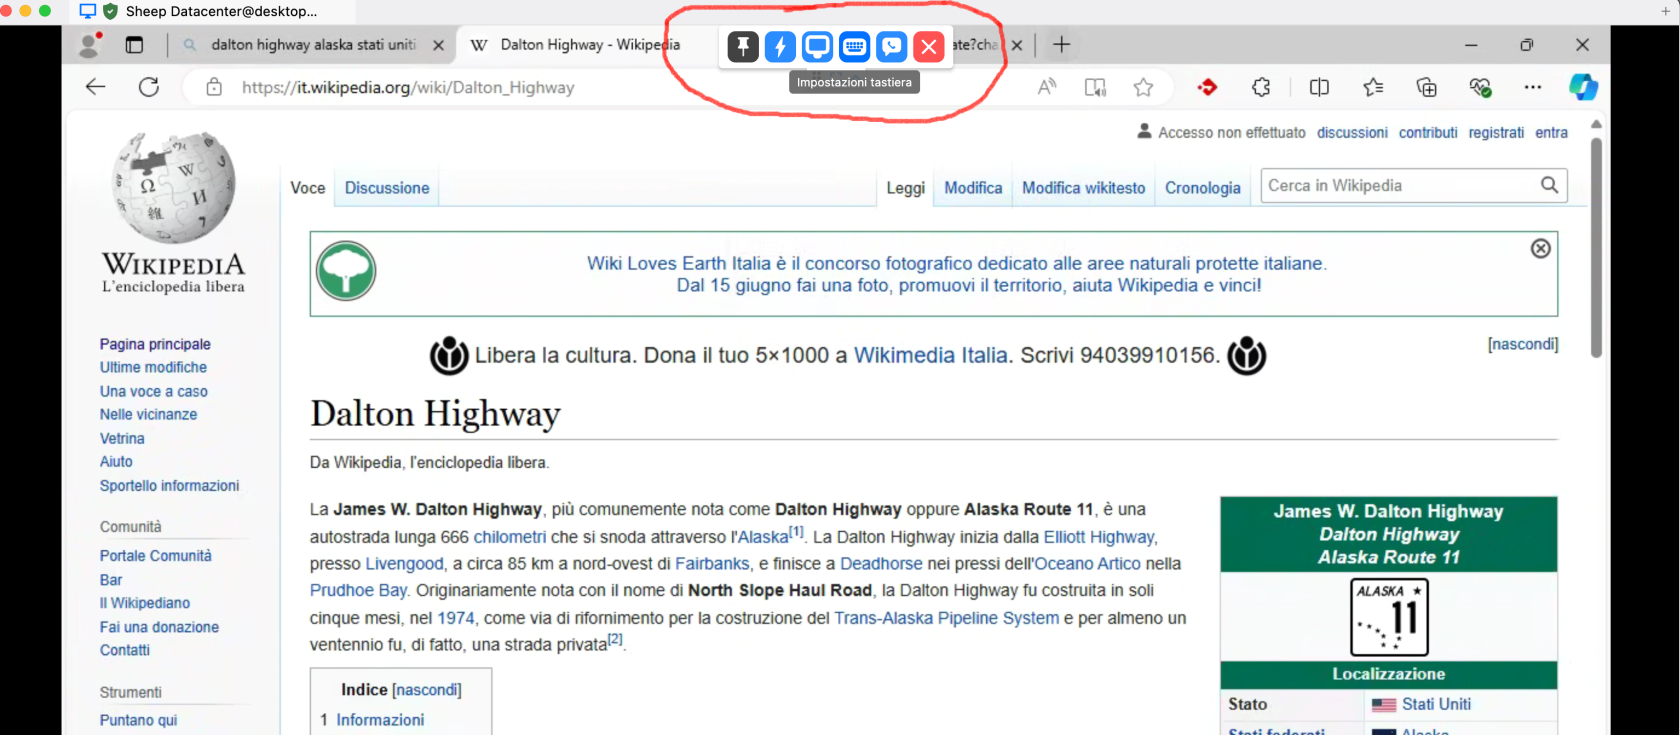1680x735 pixels.
Task: Click the Alaska Route 11 sign image
Action: point(1389,616)
